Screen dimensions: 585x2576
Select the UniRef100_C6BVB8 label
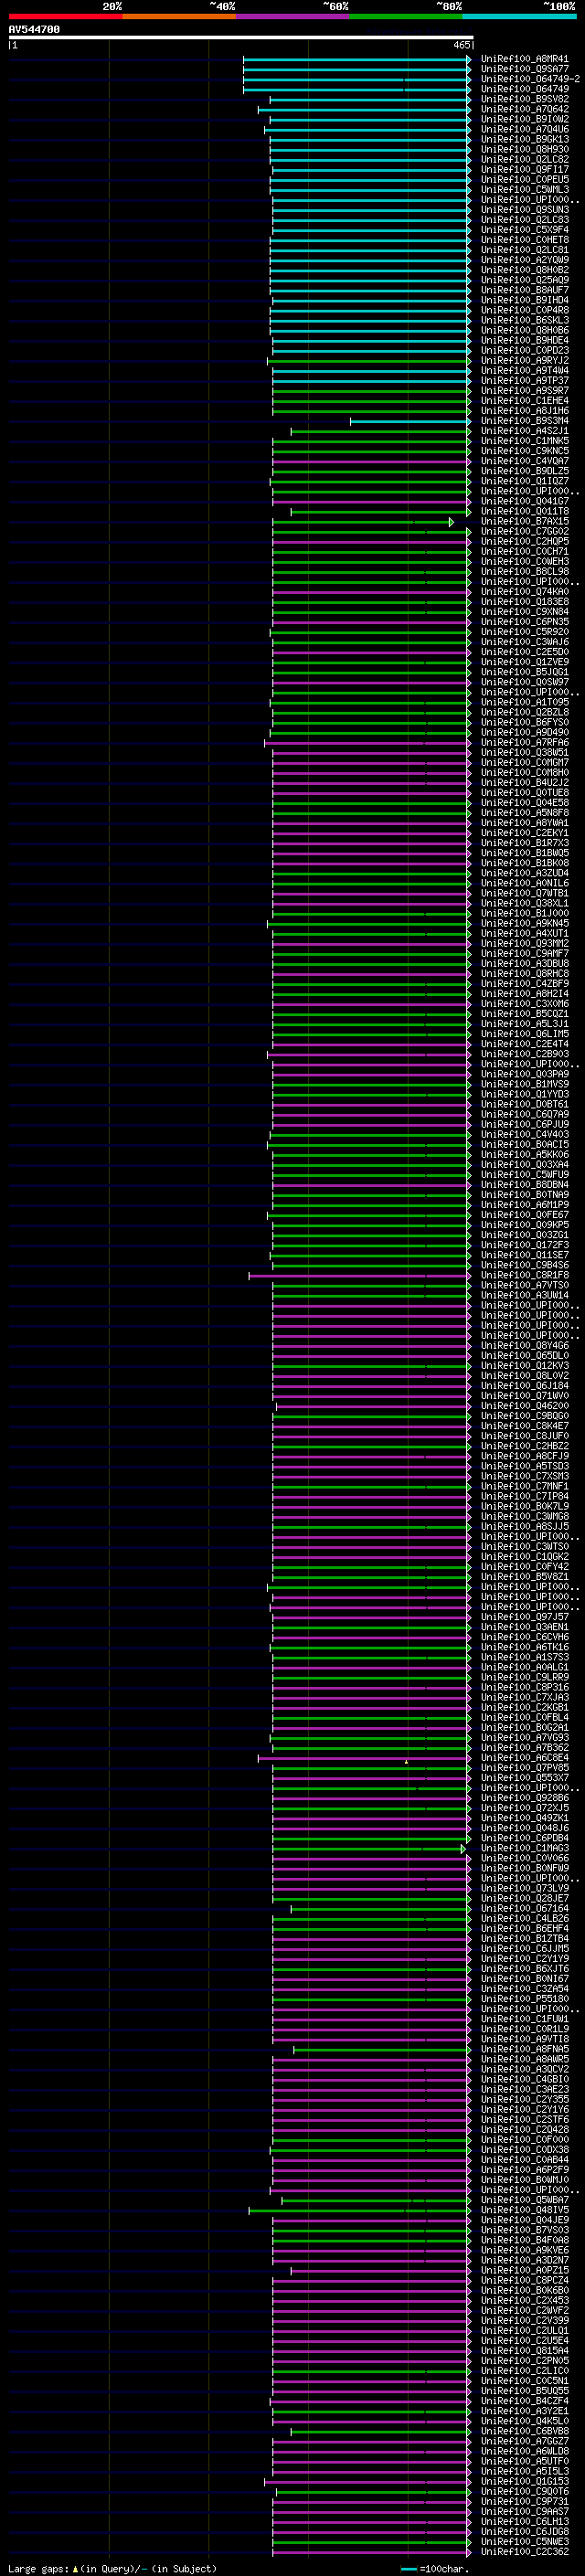[524, 2432]
